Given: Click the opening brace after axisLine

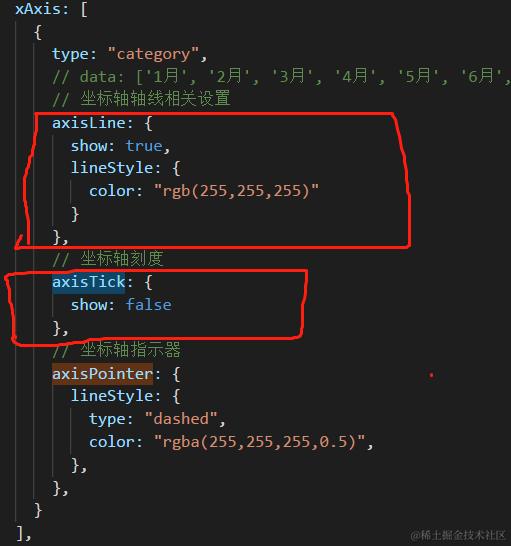Looking at the screenshot, I should click(148, 124).
